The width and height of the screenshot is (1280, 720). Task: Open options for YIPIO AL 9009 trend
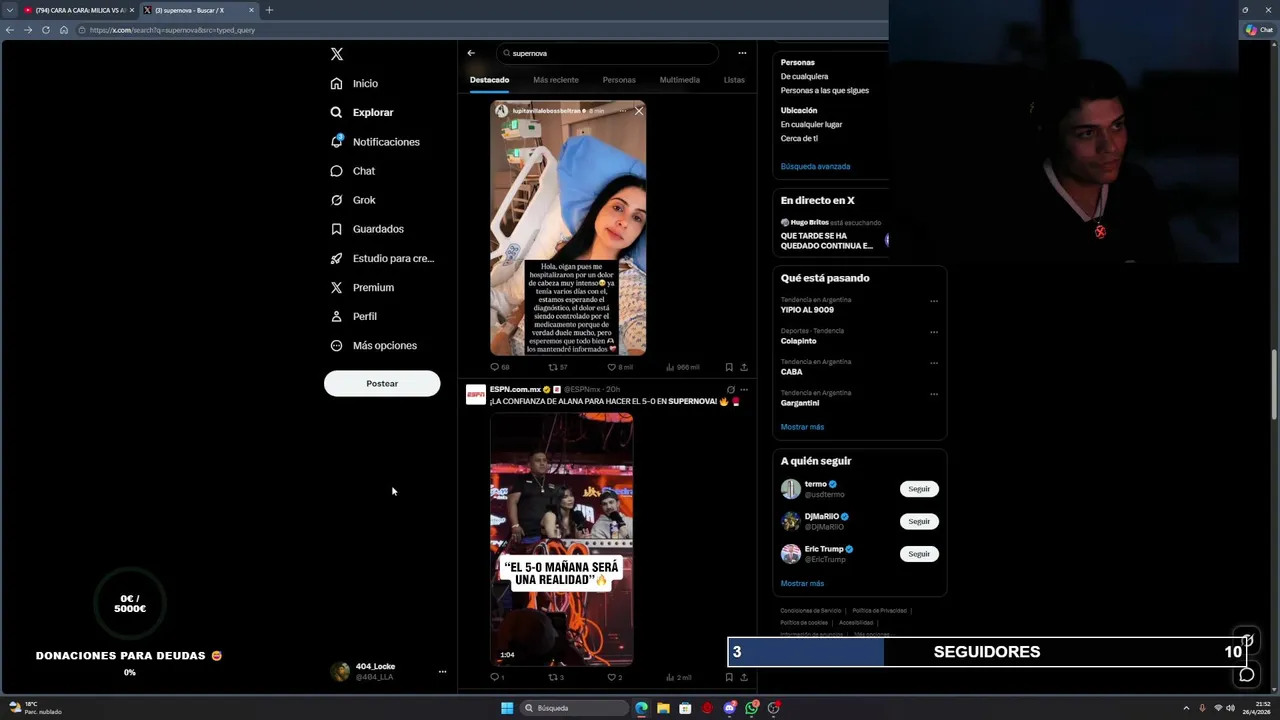tap(934, 301)
